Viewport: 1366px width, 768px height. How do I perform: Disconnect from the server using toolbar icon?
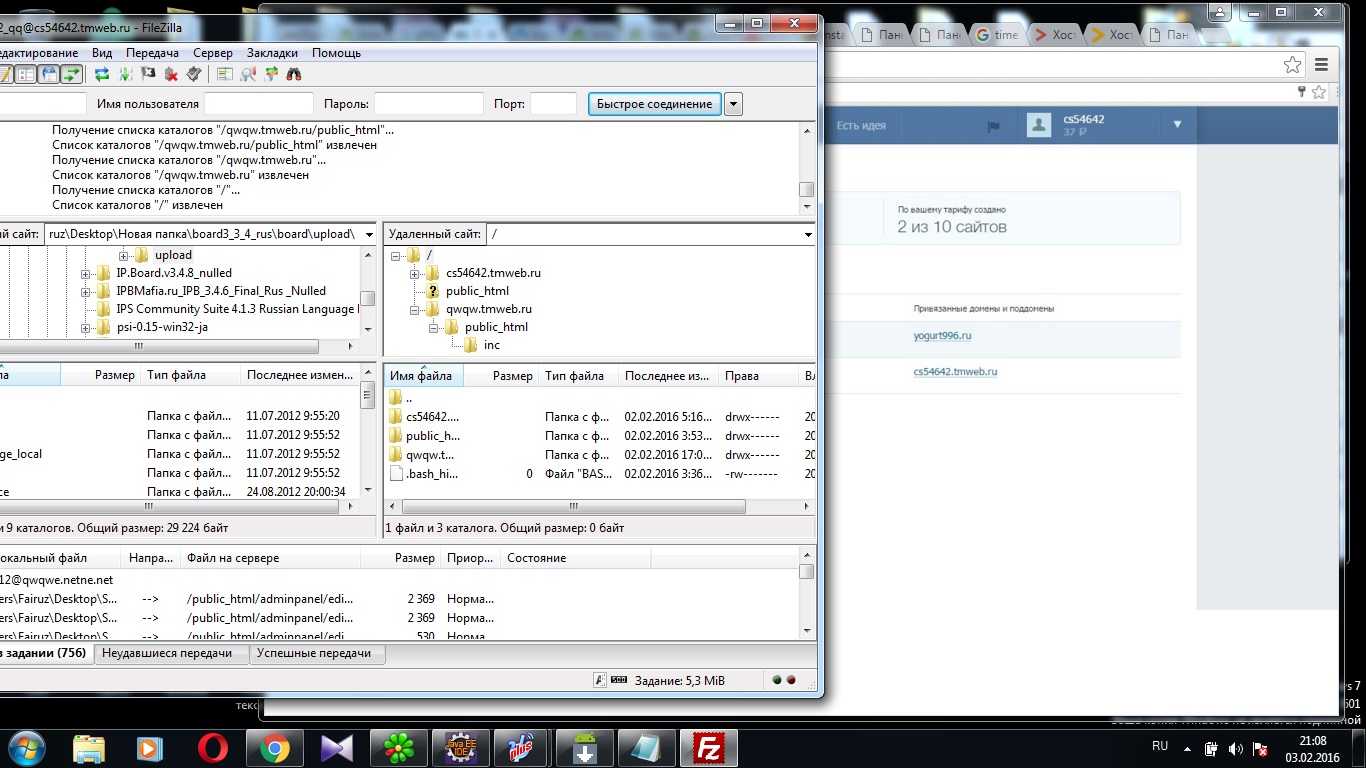[171, 74]
